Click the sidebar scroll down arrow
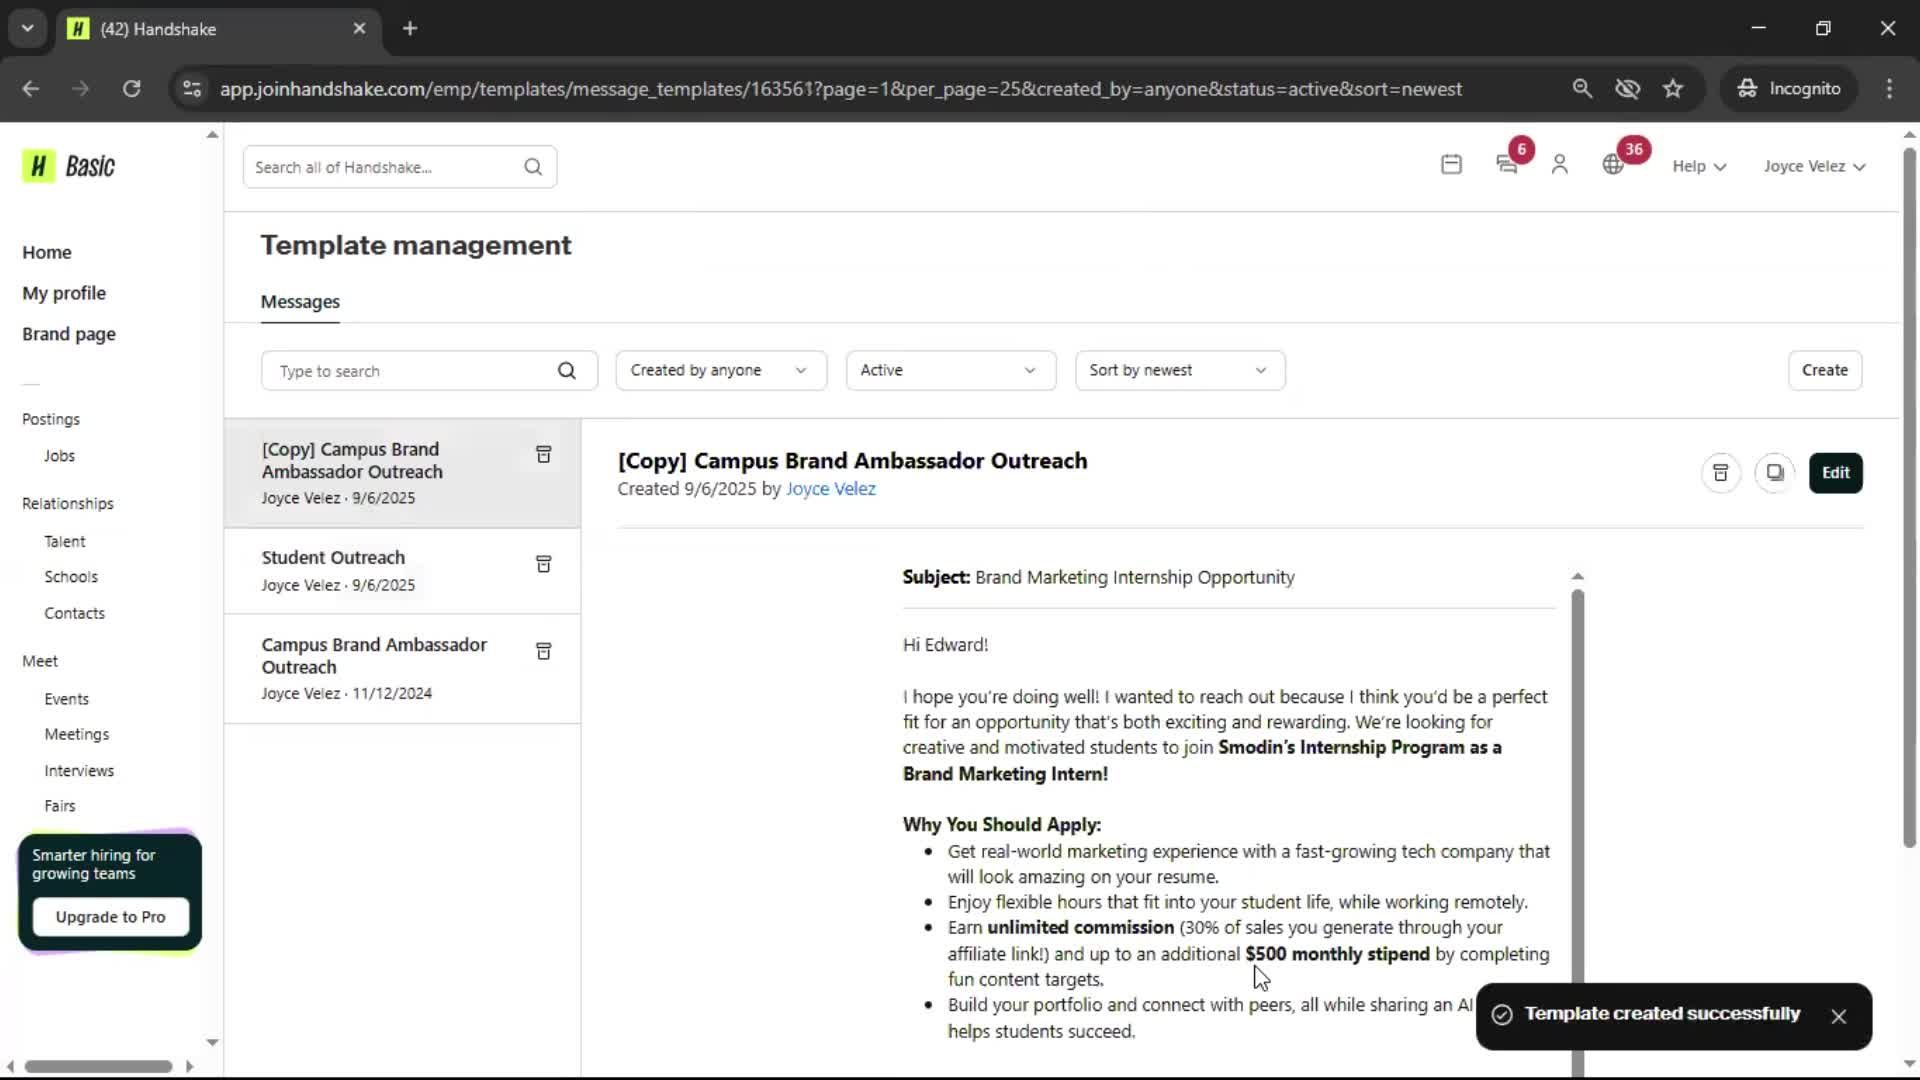The width and height of the screenshot is (1920, 1080). 212,1042
